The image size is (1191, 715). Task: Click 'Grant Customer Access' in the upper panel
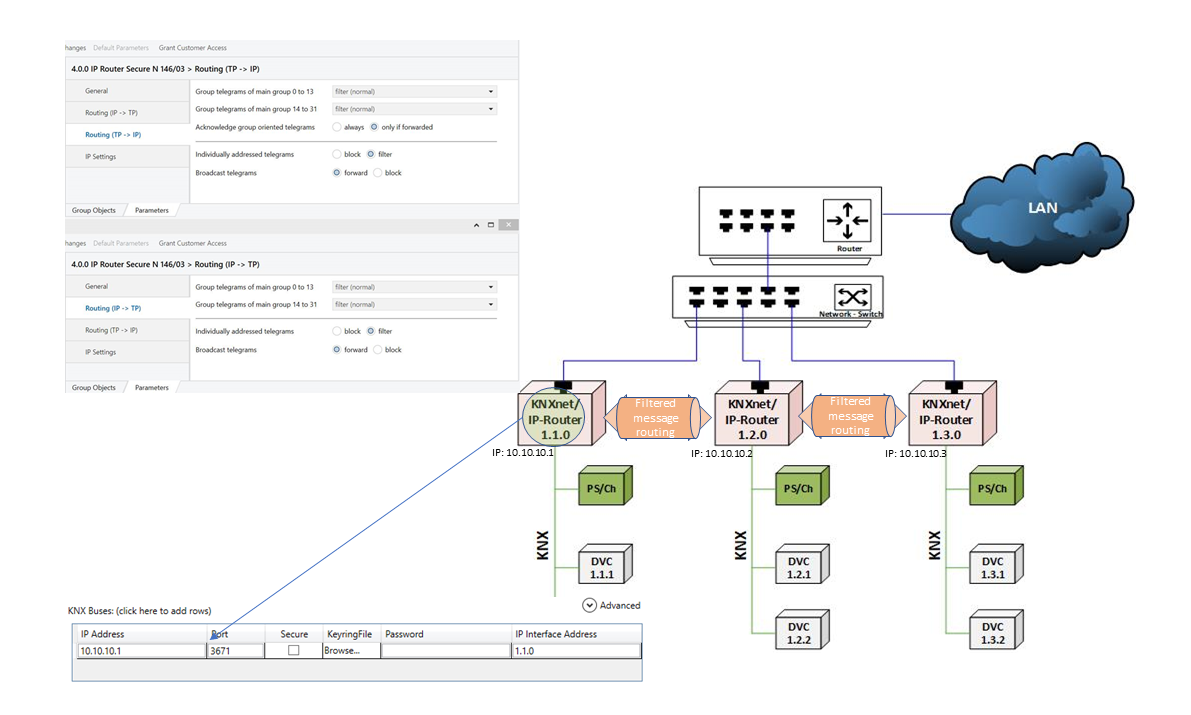coord(192,47)
